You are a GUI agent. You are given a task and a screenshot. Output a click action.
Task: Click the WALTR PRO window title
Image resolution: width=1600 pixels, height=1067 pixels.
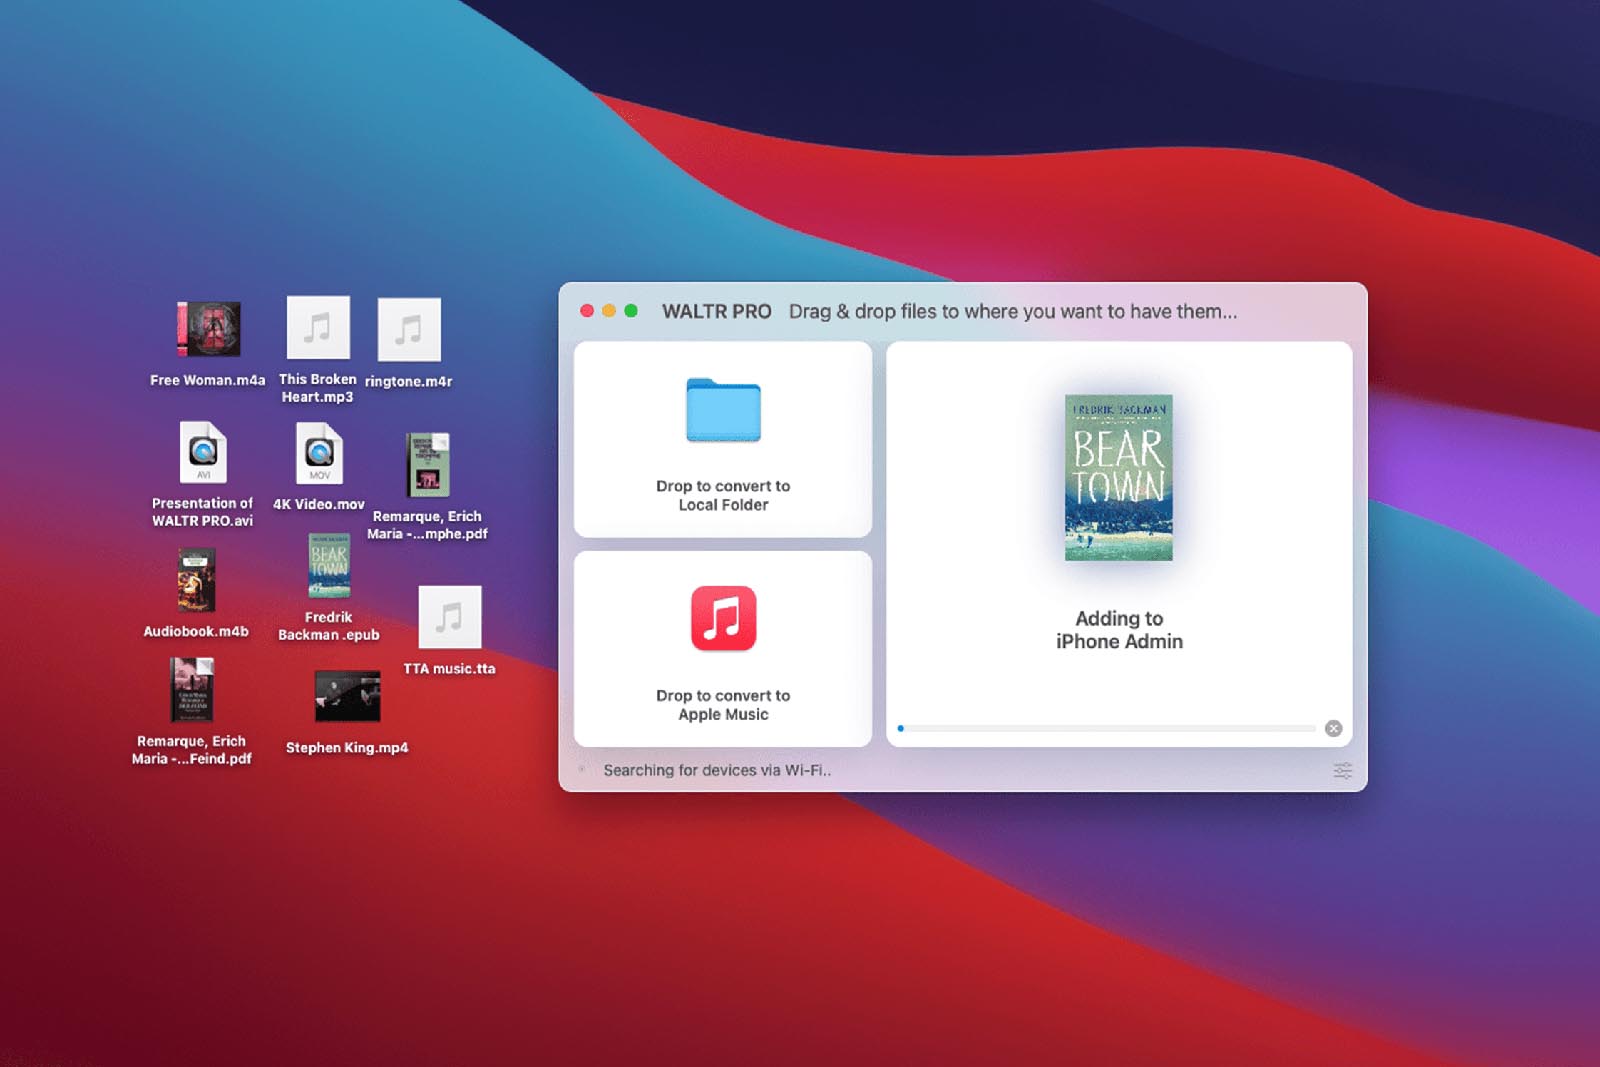(717, 311)
